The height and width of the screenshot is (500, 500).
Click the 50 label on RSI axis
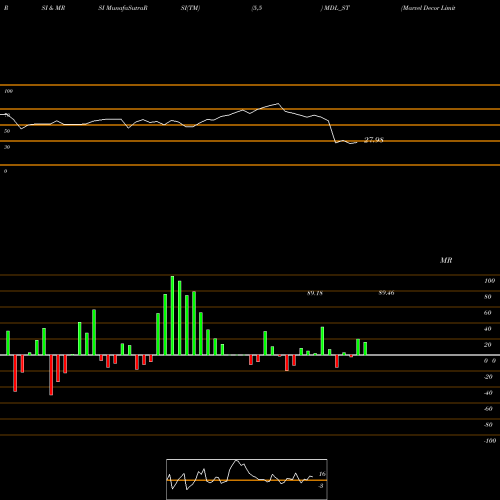7,131
